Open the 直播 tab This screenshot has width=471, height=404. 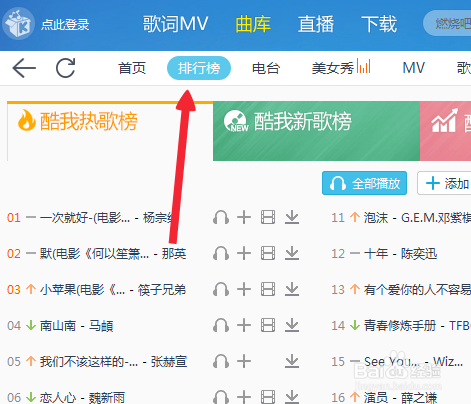pyautogui.click(x=316, y=24)
